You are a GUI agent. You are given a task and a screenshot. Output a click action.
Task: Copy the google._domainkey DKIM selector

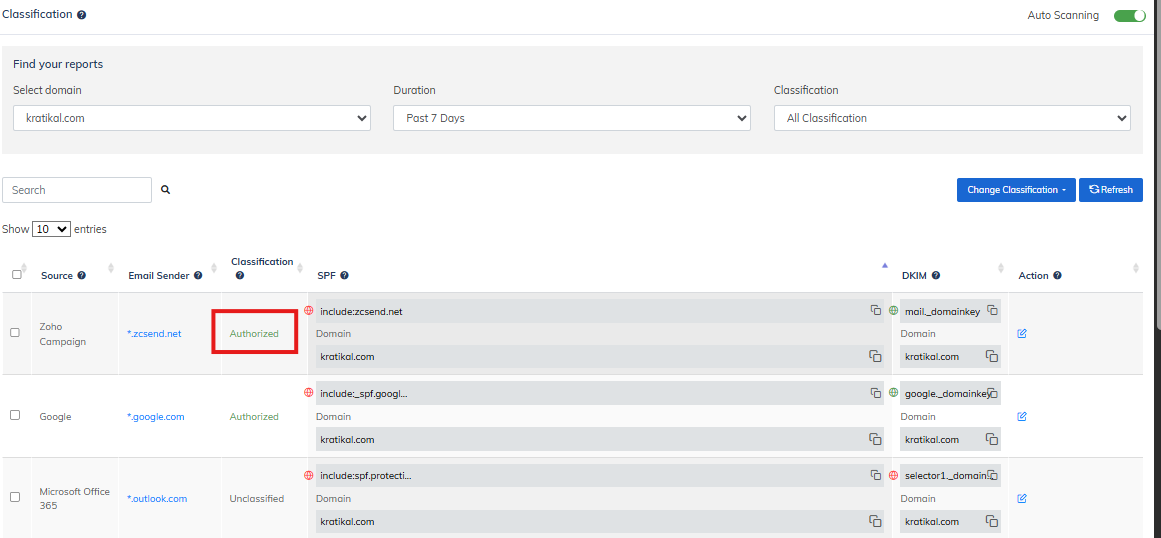click(x=992, y=394)
